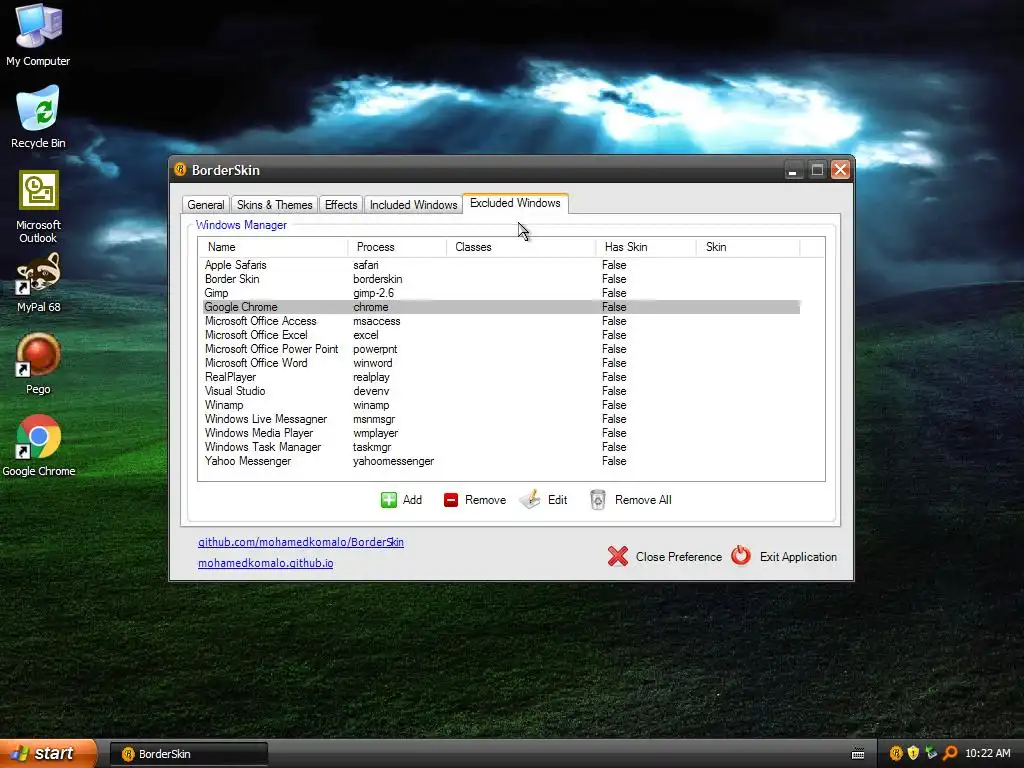Select the Border Skin row
Image resolution: width=1024 pixels, height=768 pixels.
click(x=502, y=279)
